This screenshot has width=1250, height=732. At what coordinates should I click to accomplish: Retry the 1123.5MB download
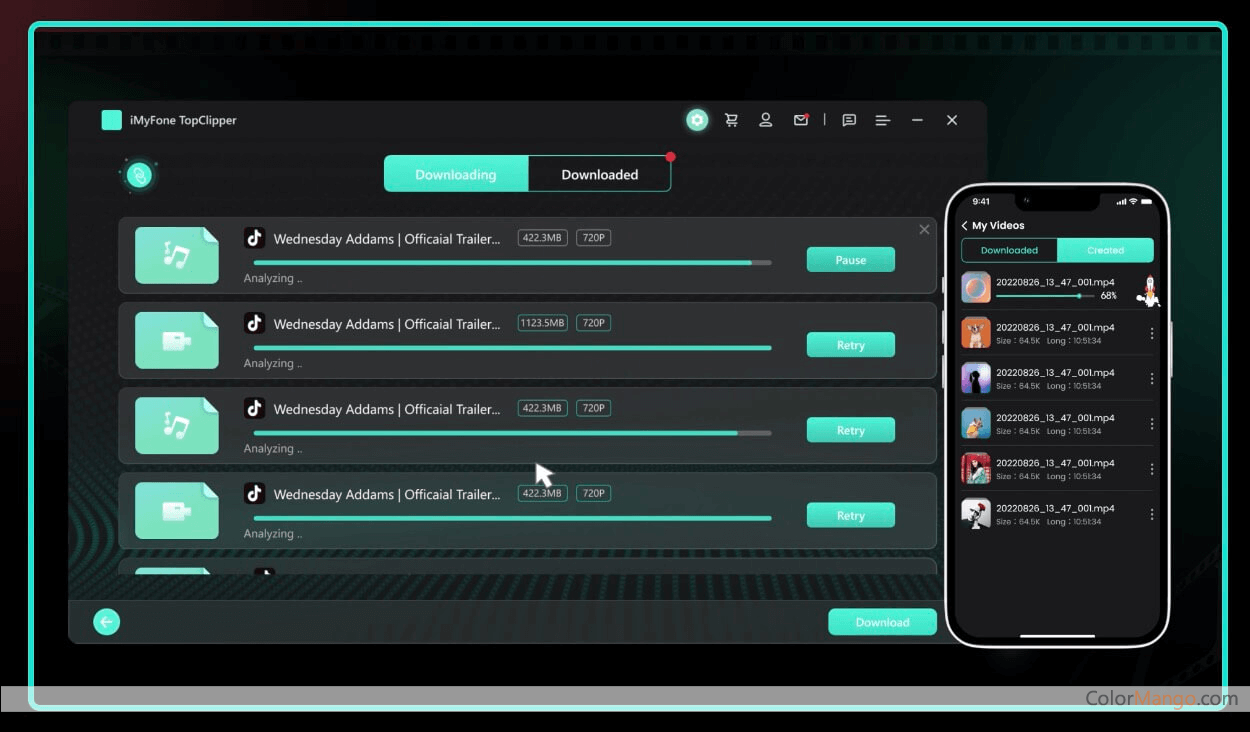tap(851, 345)
